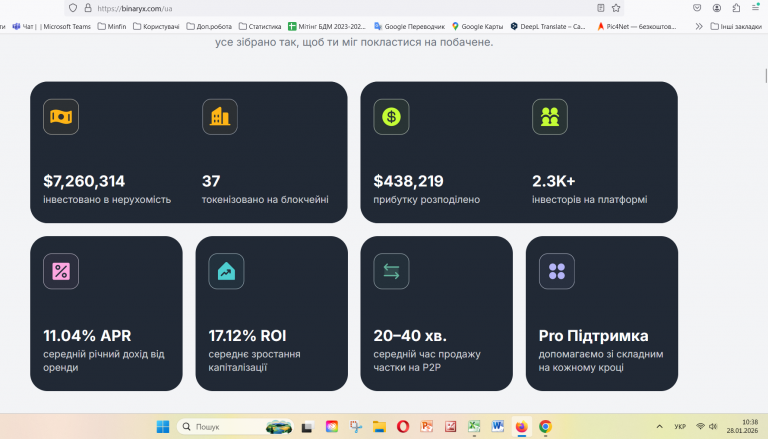The image size is (768, 439).
Task: Click the swap arrows icon above 20–40 хв.
Action: (x=391, y=271)
